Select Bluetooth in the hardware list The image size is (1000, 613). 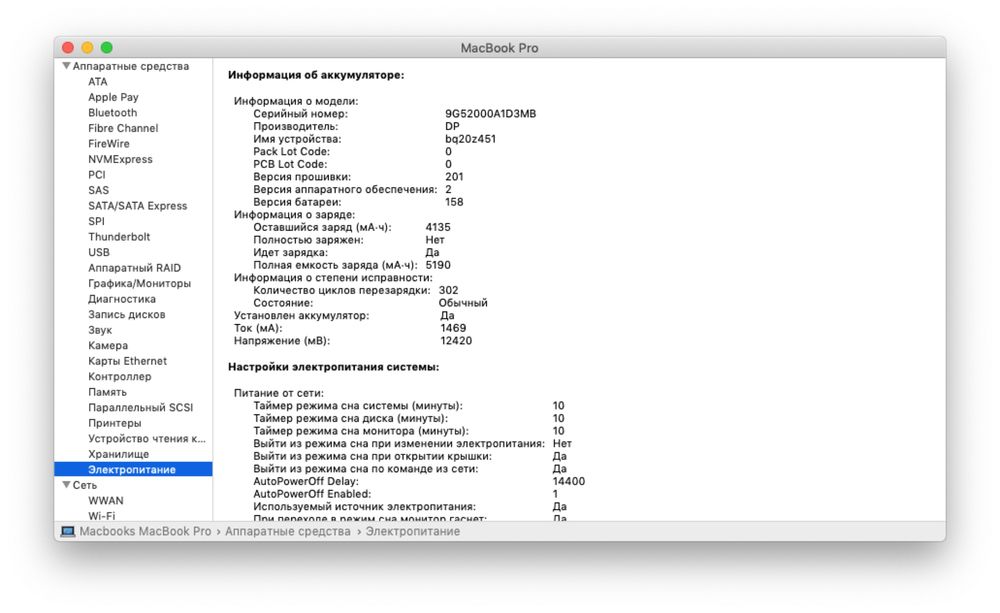112,112
